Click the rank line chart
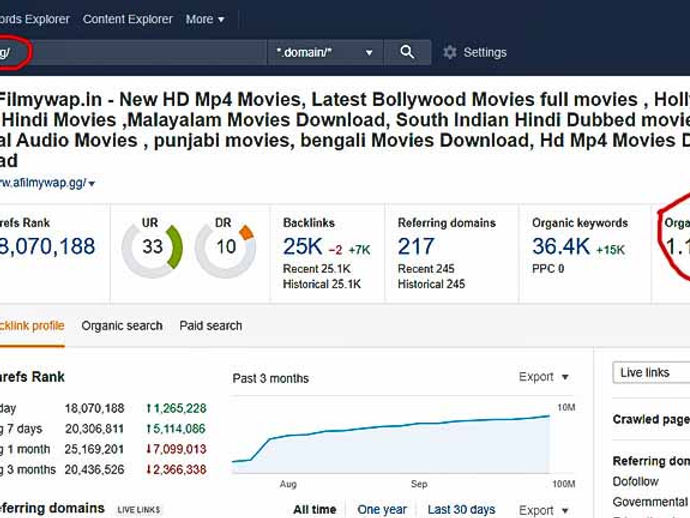 (x=391, y=440)
